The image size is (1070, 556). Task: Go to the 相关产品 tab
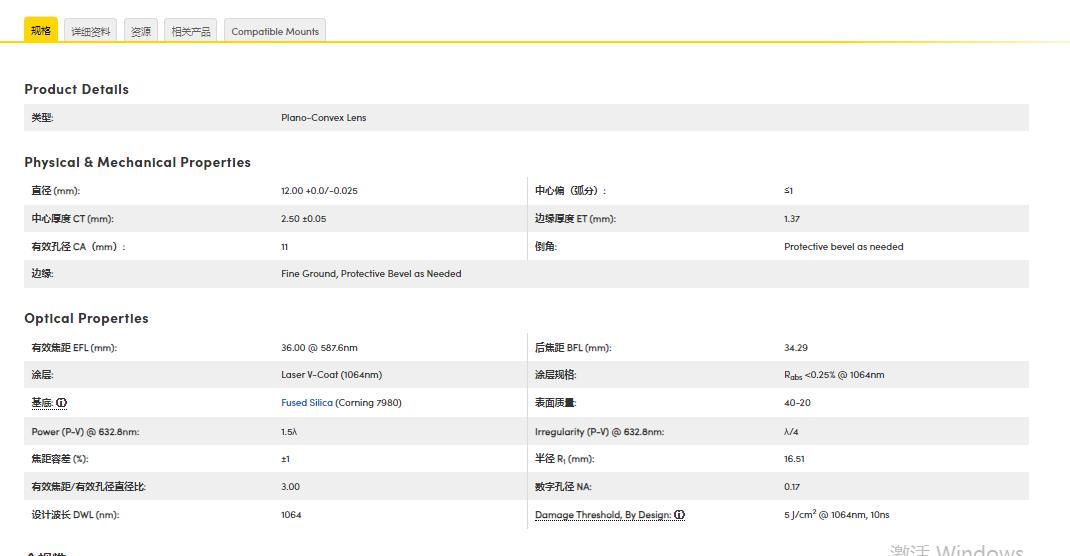[190, 32]
